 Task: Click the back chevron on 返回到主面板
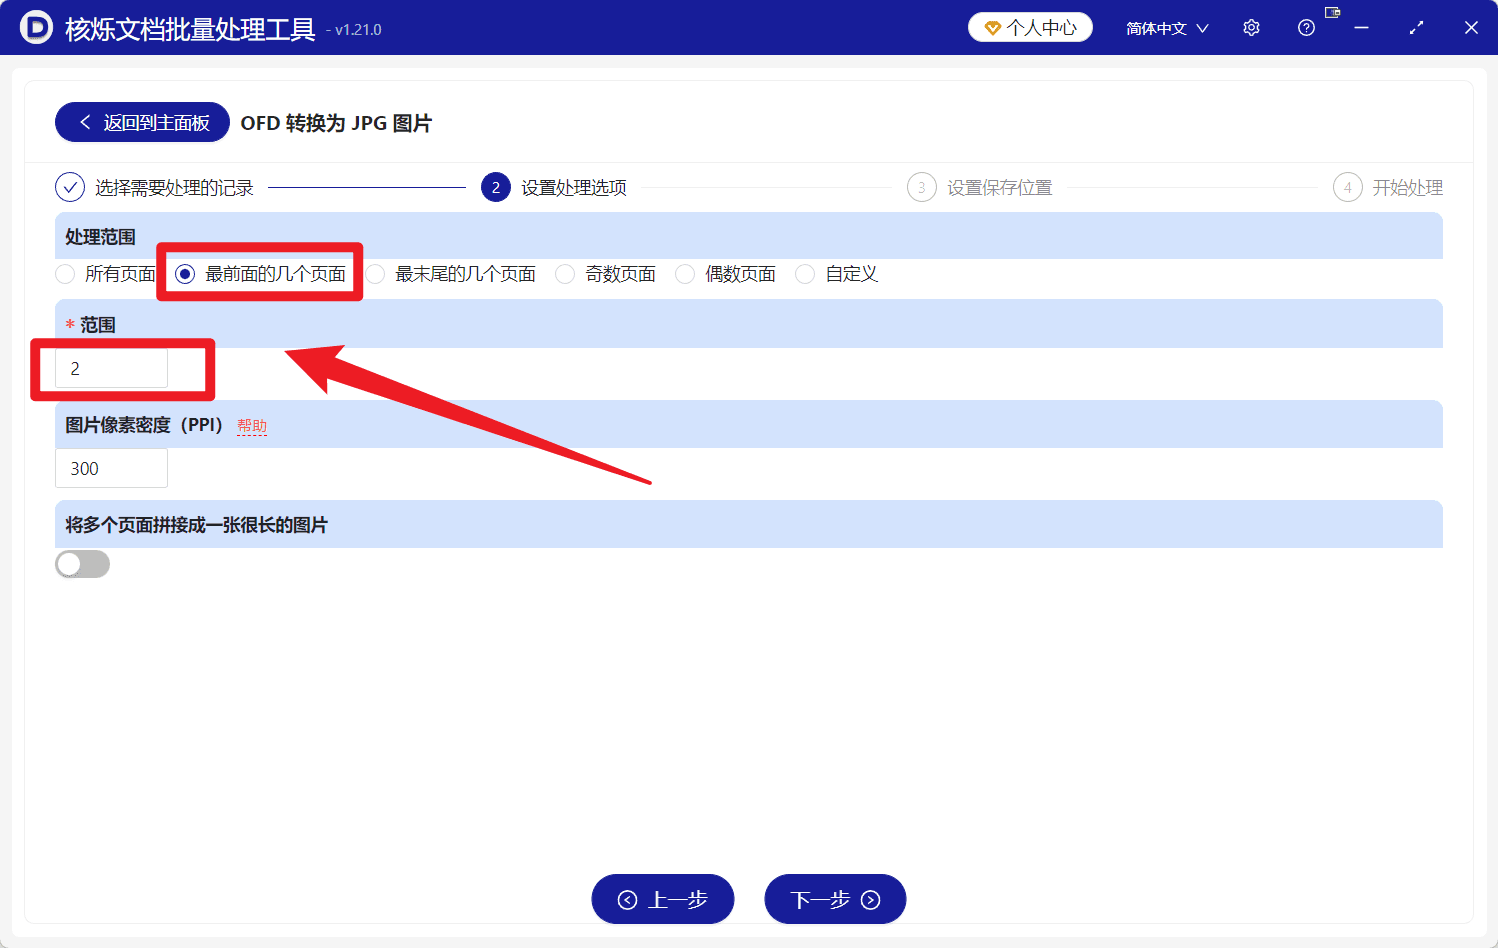click(x=85, y=121)
